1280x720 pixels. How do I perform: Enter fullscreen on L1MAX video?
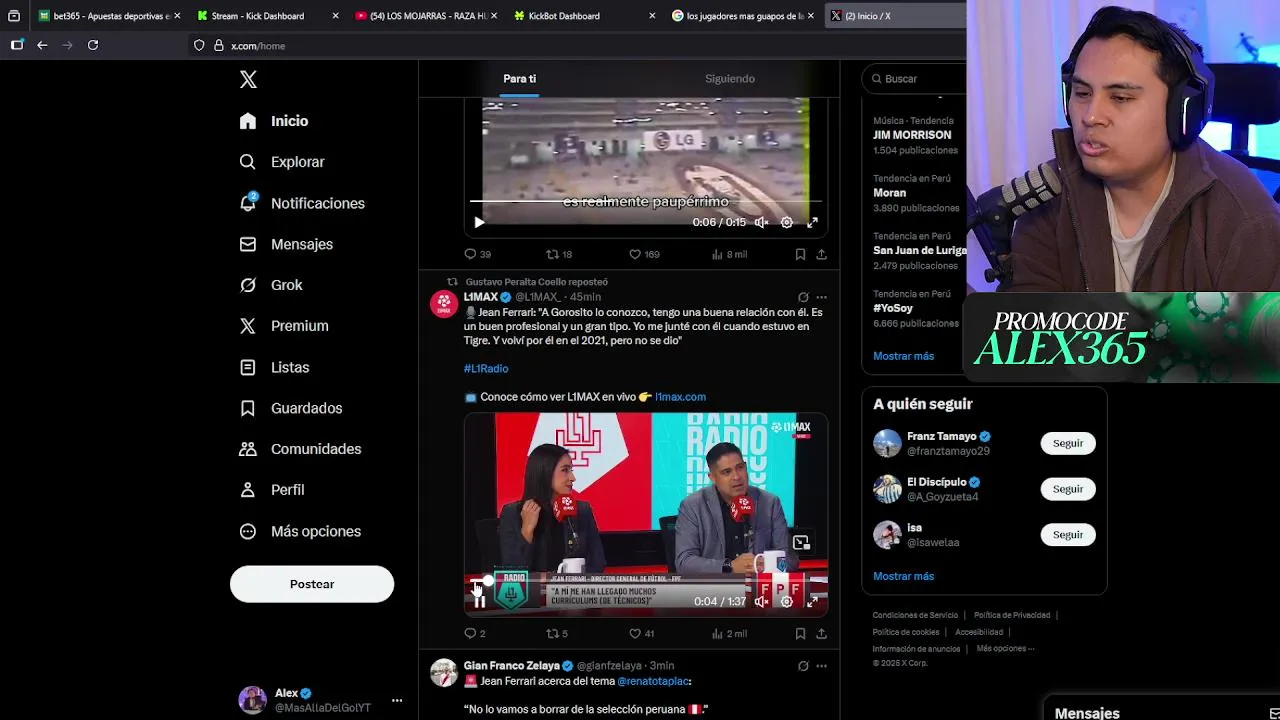tap(812, 601)
